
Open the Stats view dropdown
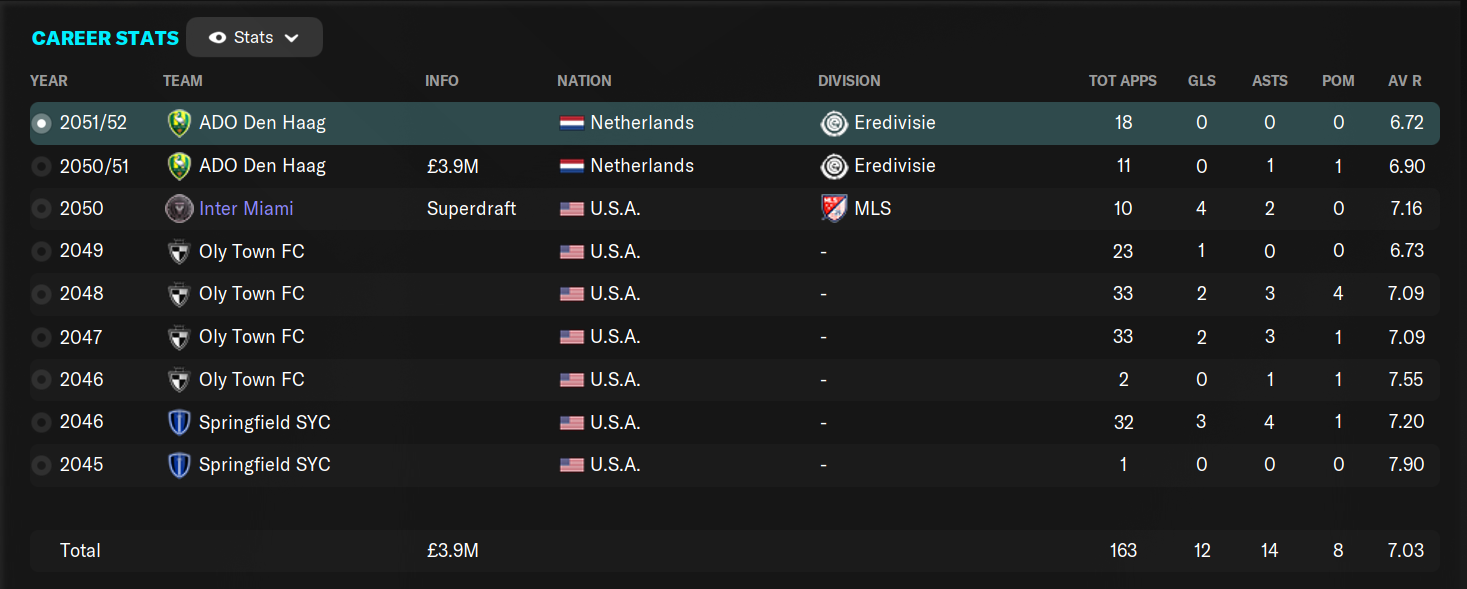(x=254, y=37)
